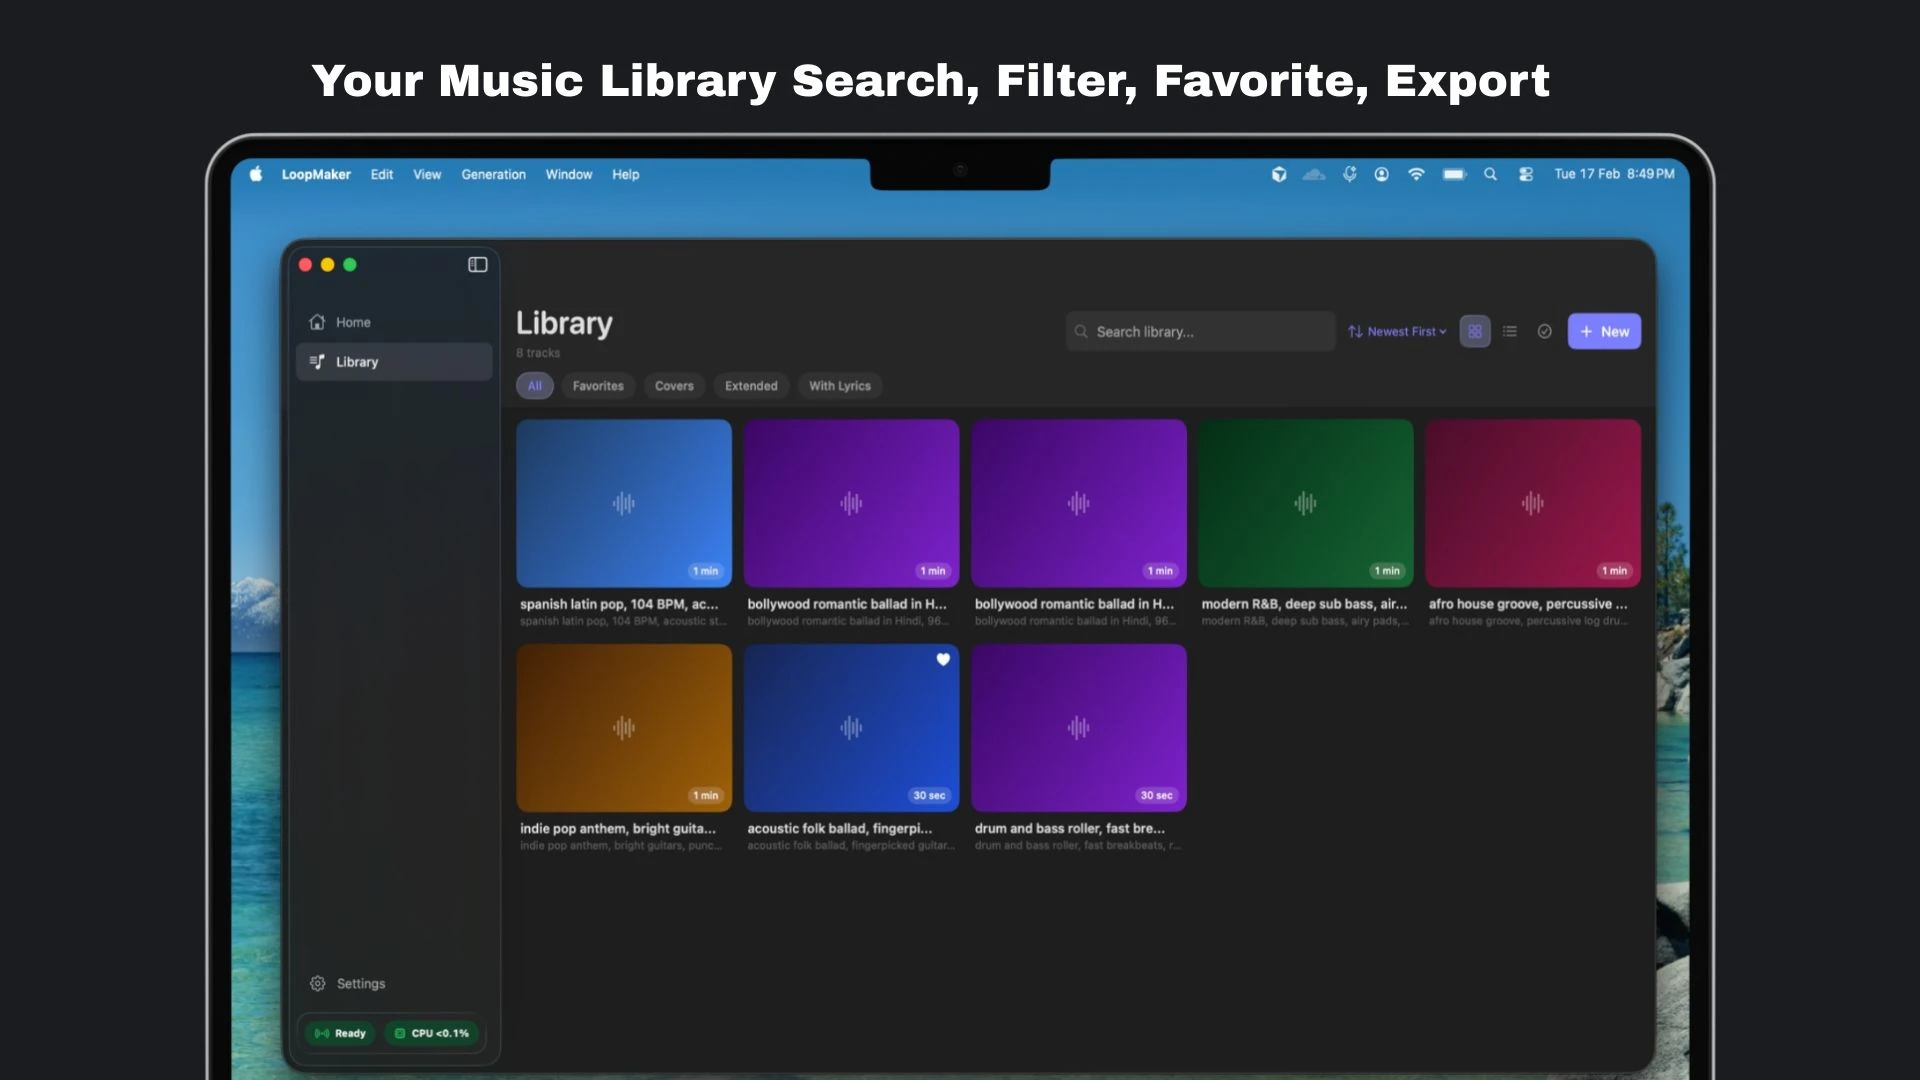Viewport: 1920px width, 1080px height.
Task: Switch to list view layout
Action: pyautogui.click(x=1510, y=332)
